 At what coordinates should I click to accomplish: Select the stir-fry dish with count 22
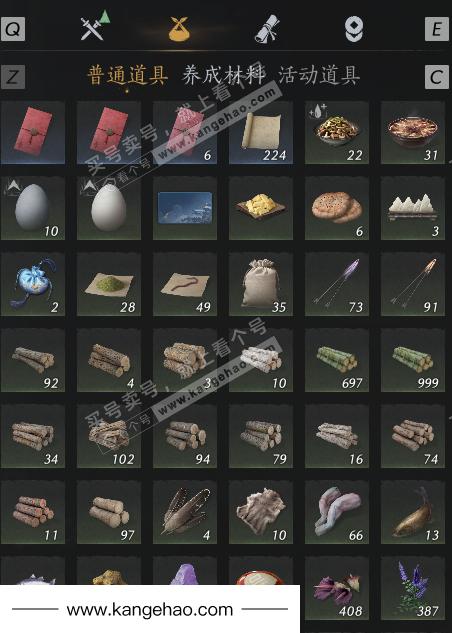coord(337,132)
